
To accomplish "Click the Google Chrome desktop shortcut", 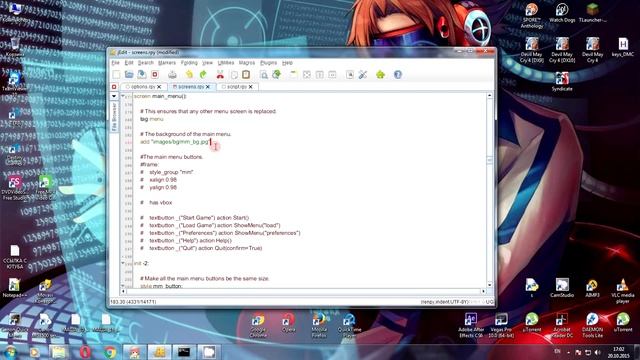I will pyautogui.click(x=258, y=326).
